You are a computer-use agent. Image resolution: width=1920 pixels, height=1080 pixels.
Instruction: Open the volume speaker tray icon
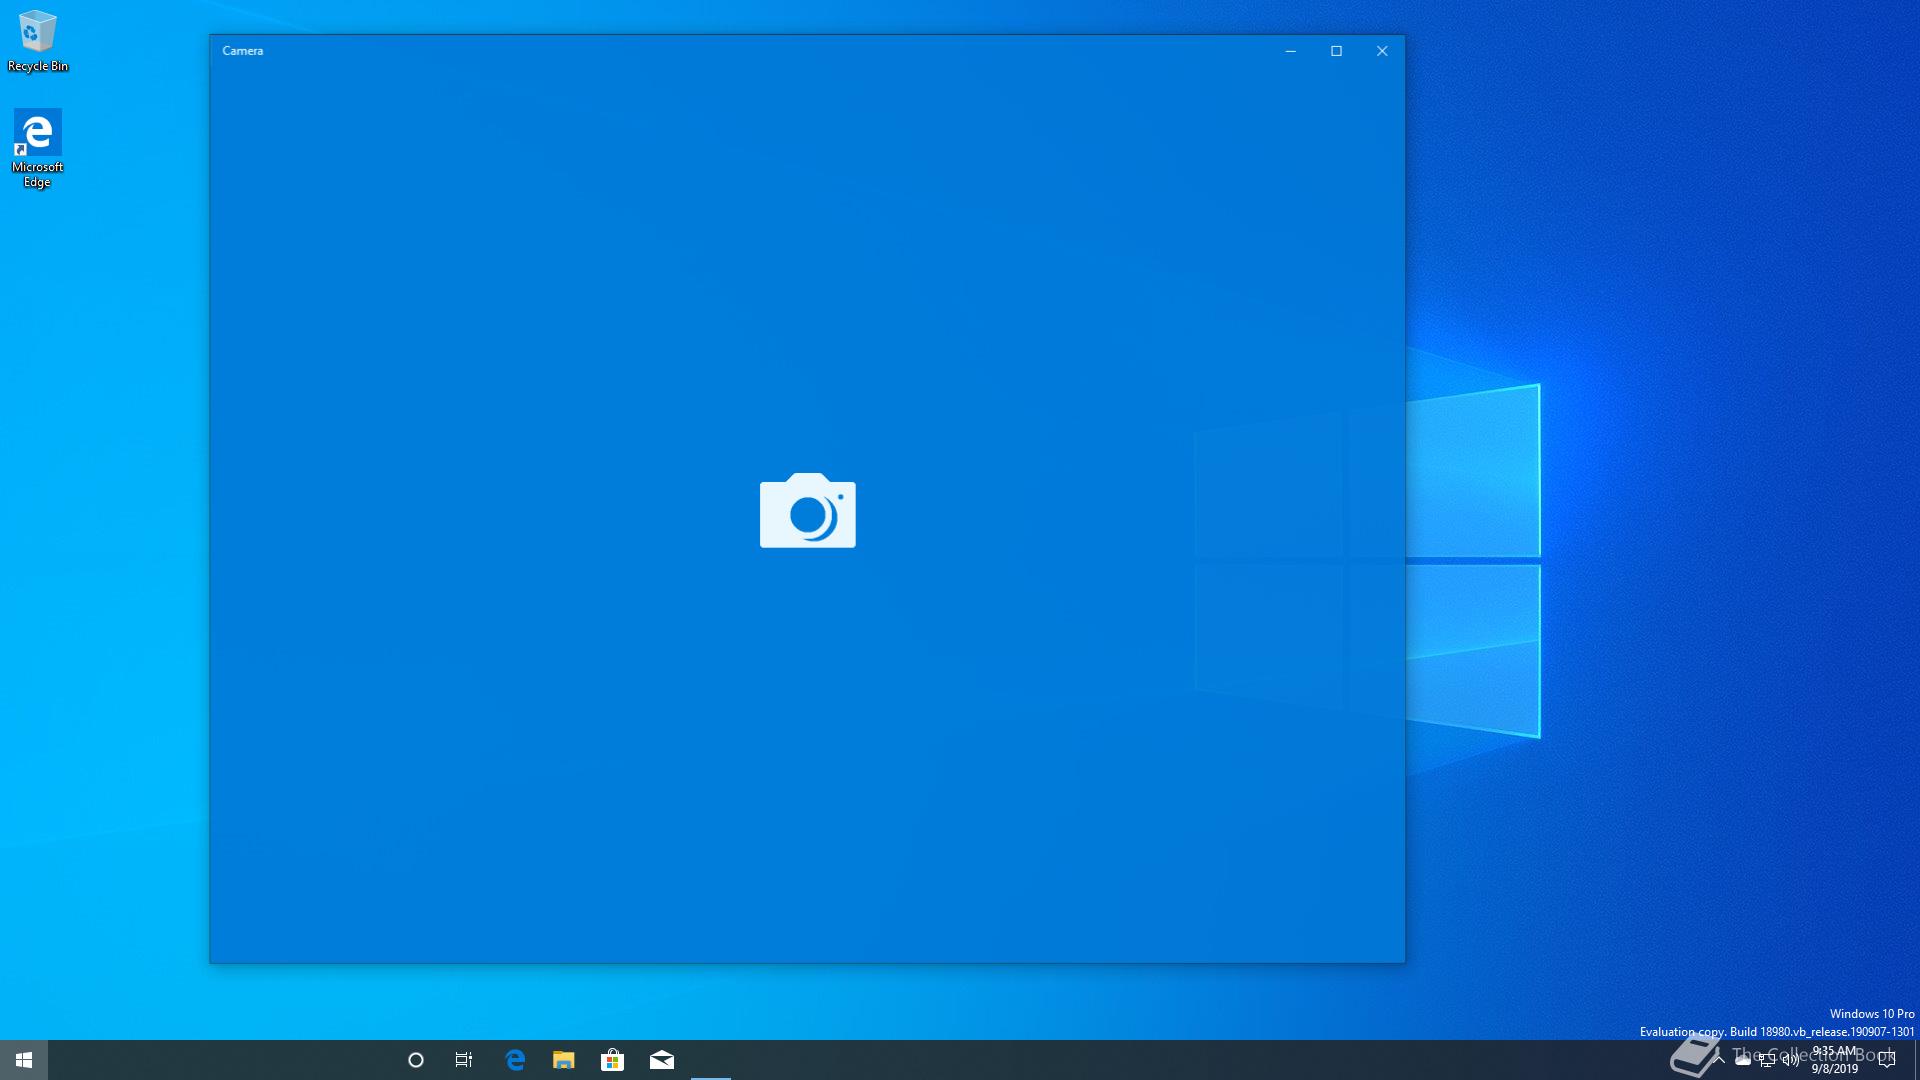pyautogui.click(x=1791, y=1060)
